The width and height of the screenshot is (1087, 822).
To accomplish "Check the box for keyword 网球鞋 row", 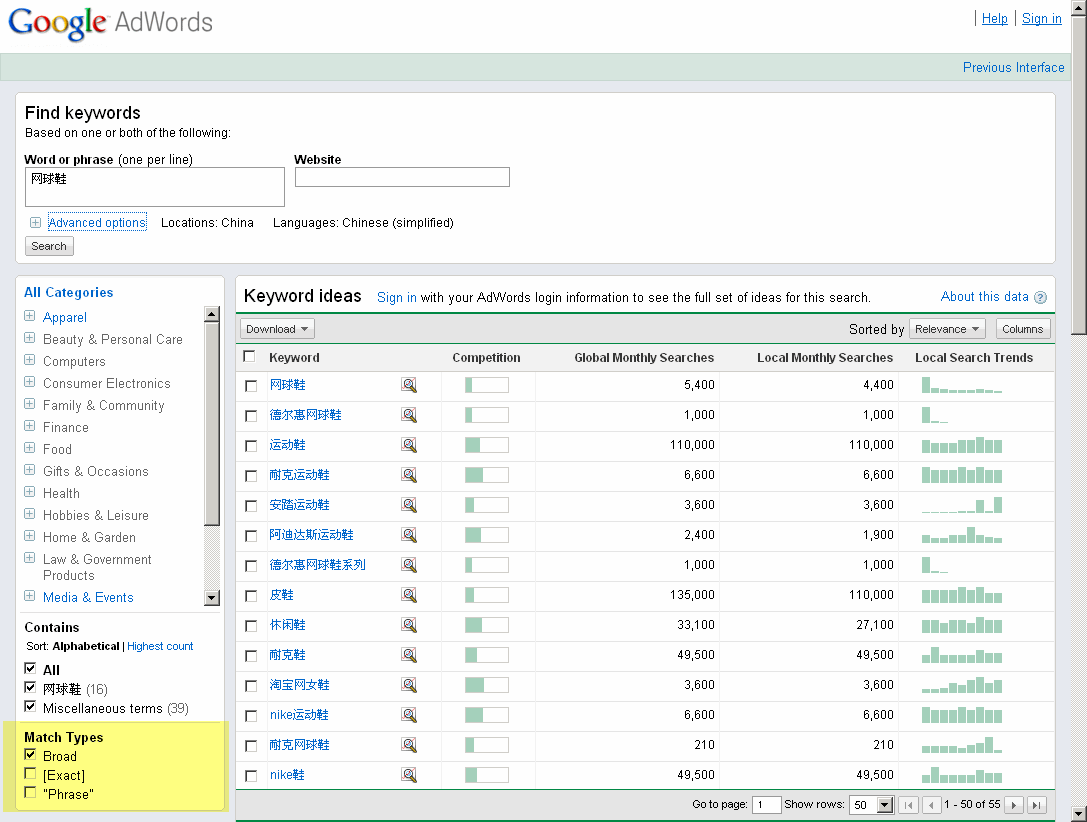I will 251,386.
